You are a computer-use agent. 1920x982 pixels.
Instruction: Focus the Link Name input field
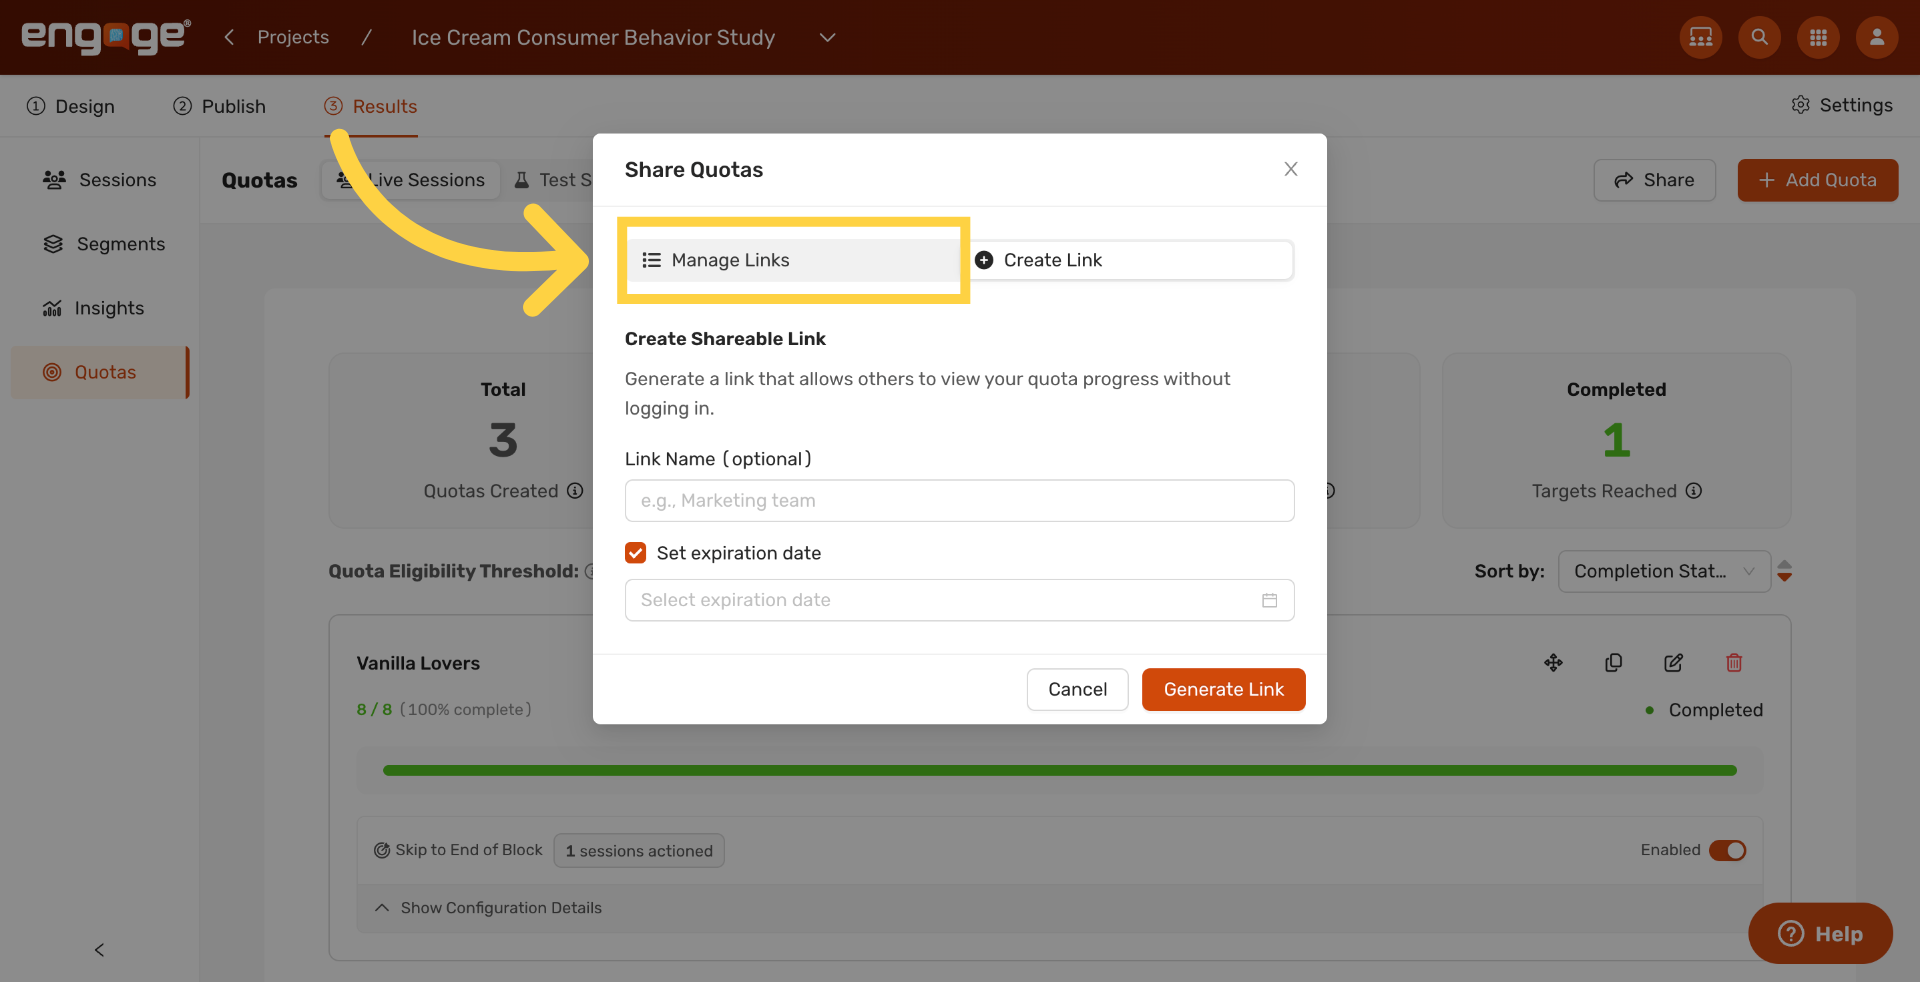(960, 500)
